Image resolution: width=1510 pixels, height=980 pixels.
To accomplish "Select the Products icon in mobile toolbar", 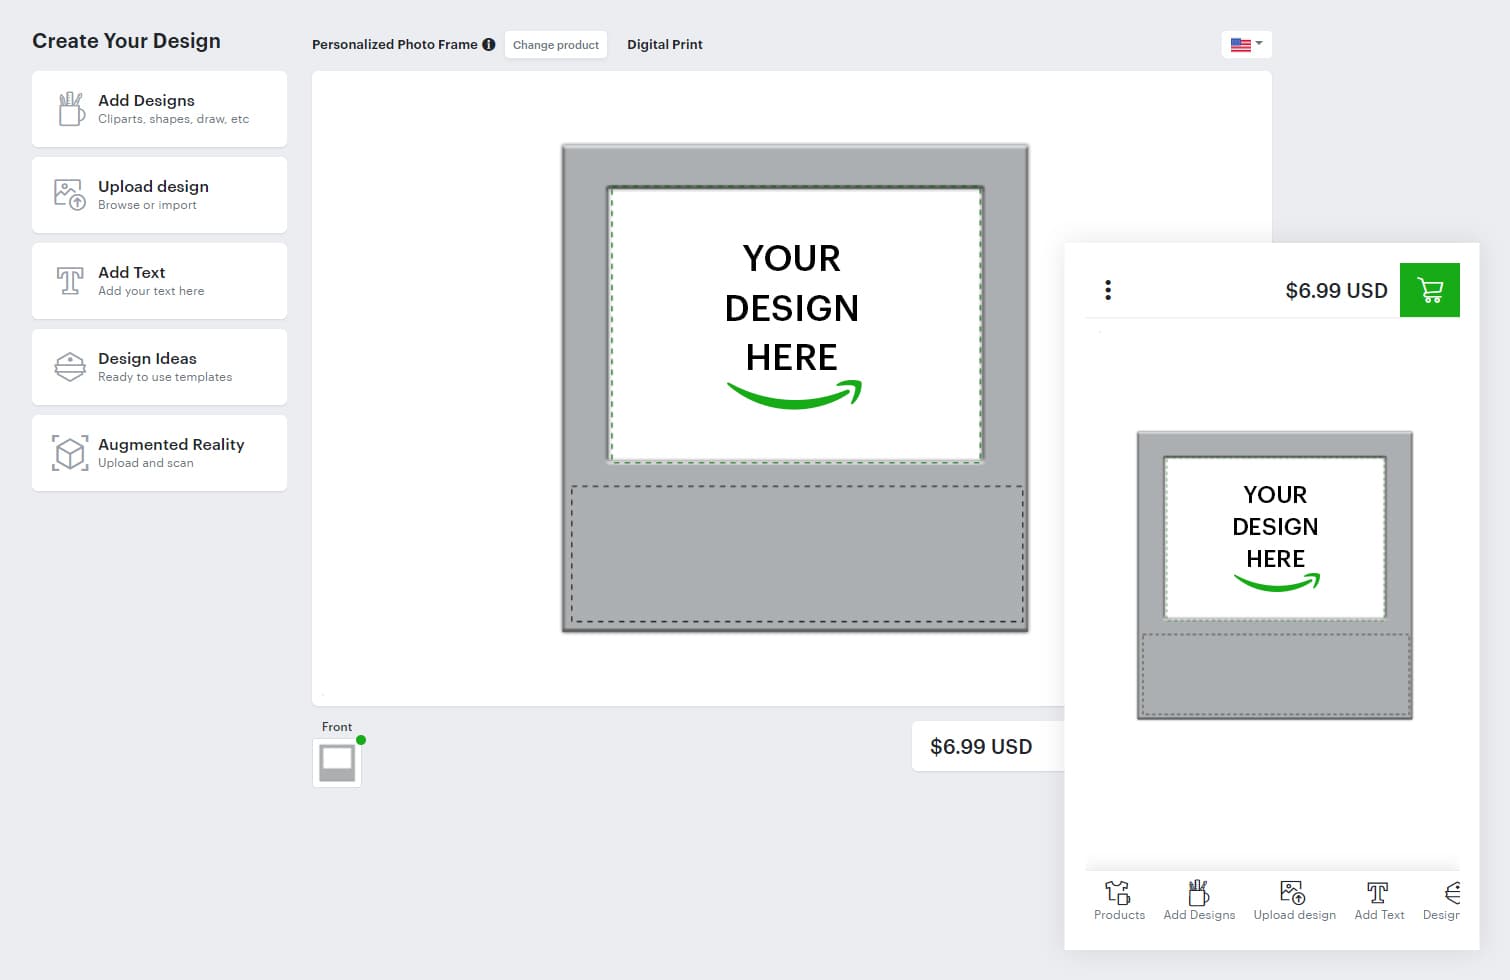I will (x=1118, y=900).
